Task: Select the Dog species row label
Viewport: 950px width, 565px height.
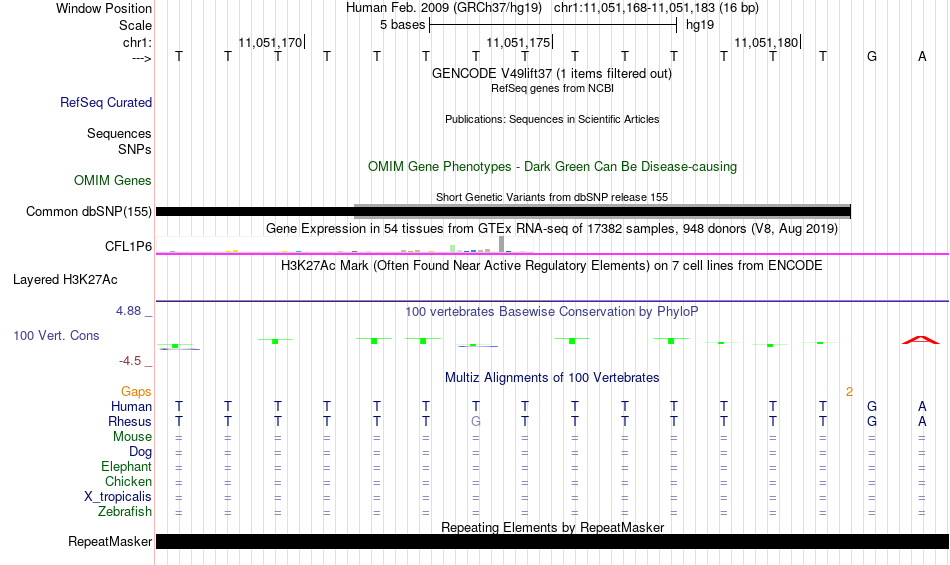Action: pos(141,451)
